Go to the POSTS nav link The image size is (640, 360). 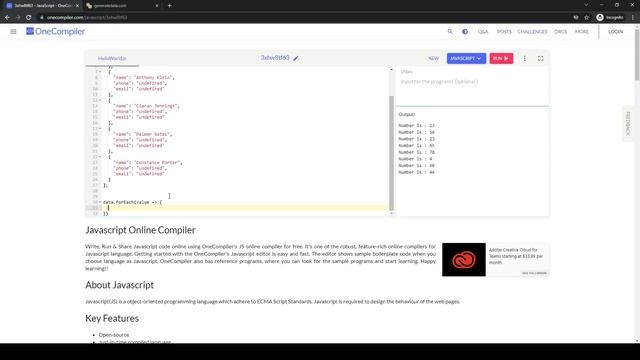coord(504,31)
